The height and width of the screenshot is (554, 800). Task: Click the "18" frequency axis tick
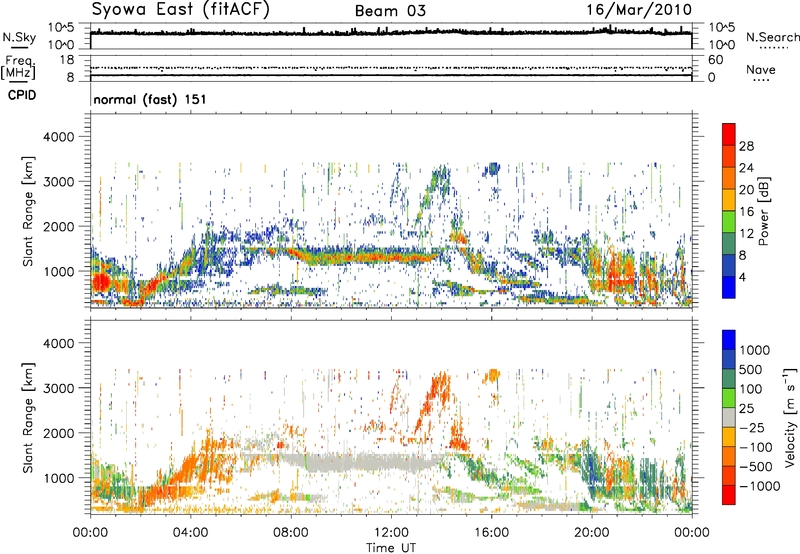coord(67,60)
